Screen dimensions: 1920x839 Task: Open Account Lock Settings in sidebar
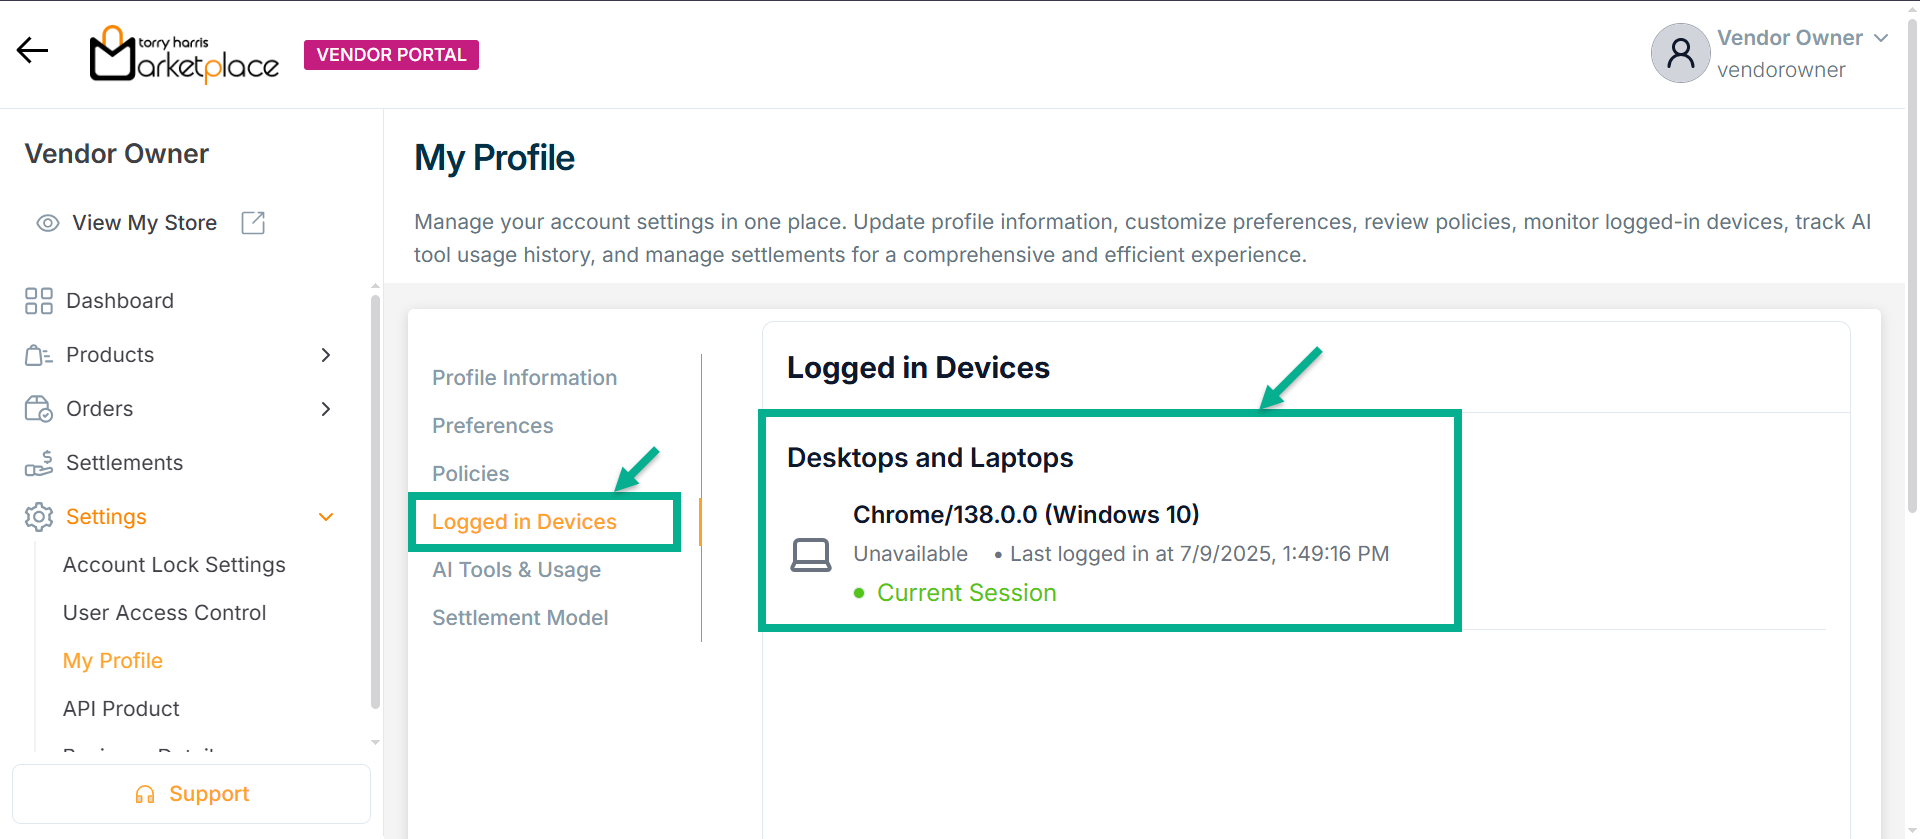coord(174,565)
